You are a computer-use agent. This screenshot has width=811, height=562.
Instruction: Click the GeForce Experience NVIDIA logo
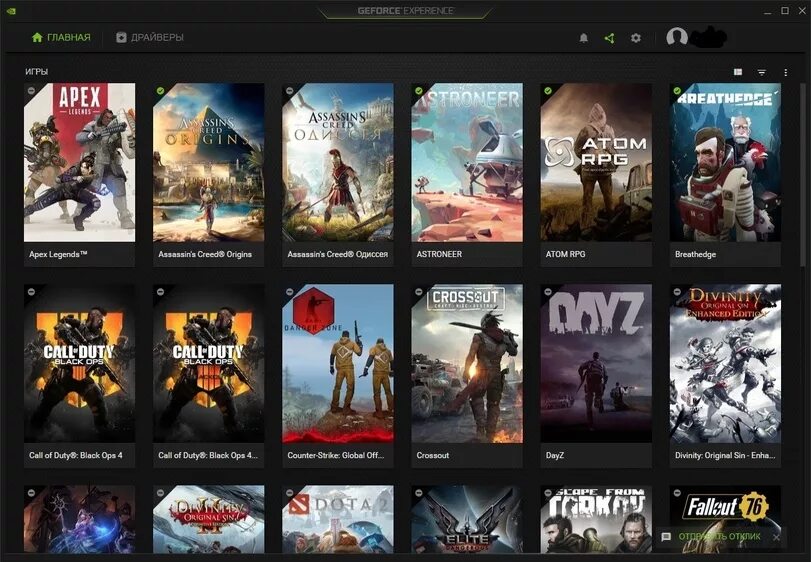tap(11, 11)
